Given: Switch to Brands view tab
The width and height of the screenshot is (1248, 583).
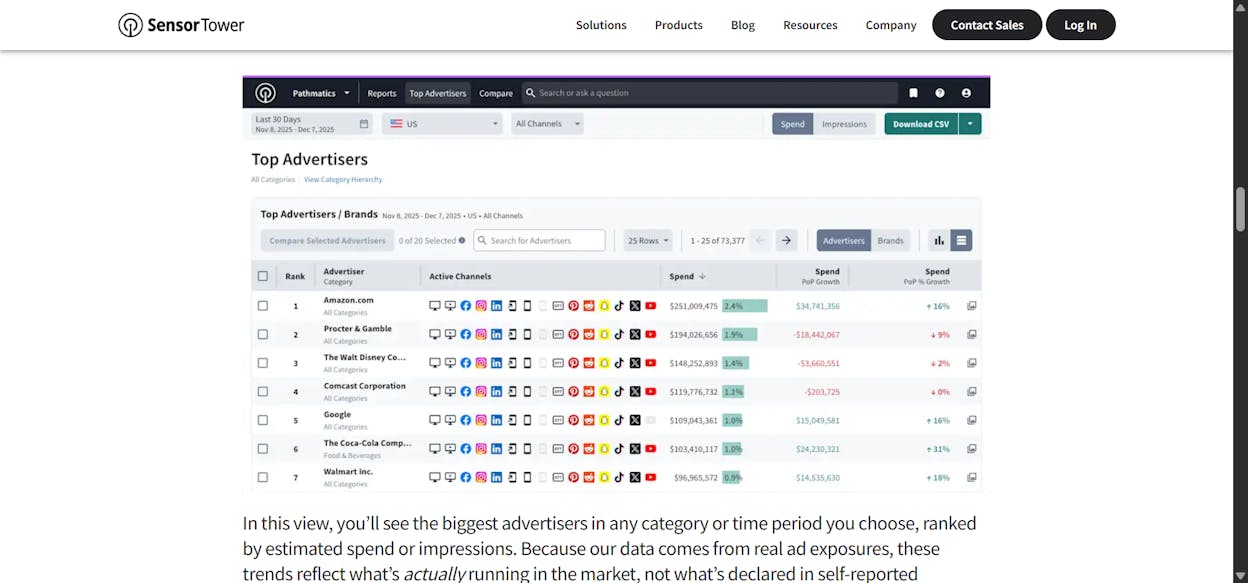Looking at the screenshot, I should (x=891, y=240).
